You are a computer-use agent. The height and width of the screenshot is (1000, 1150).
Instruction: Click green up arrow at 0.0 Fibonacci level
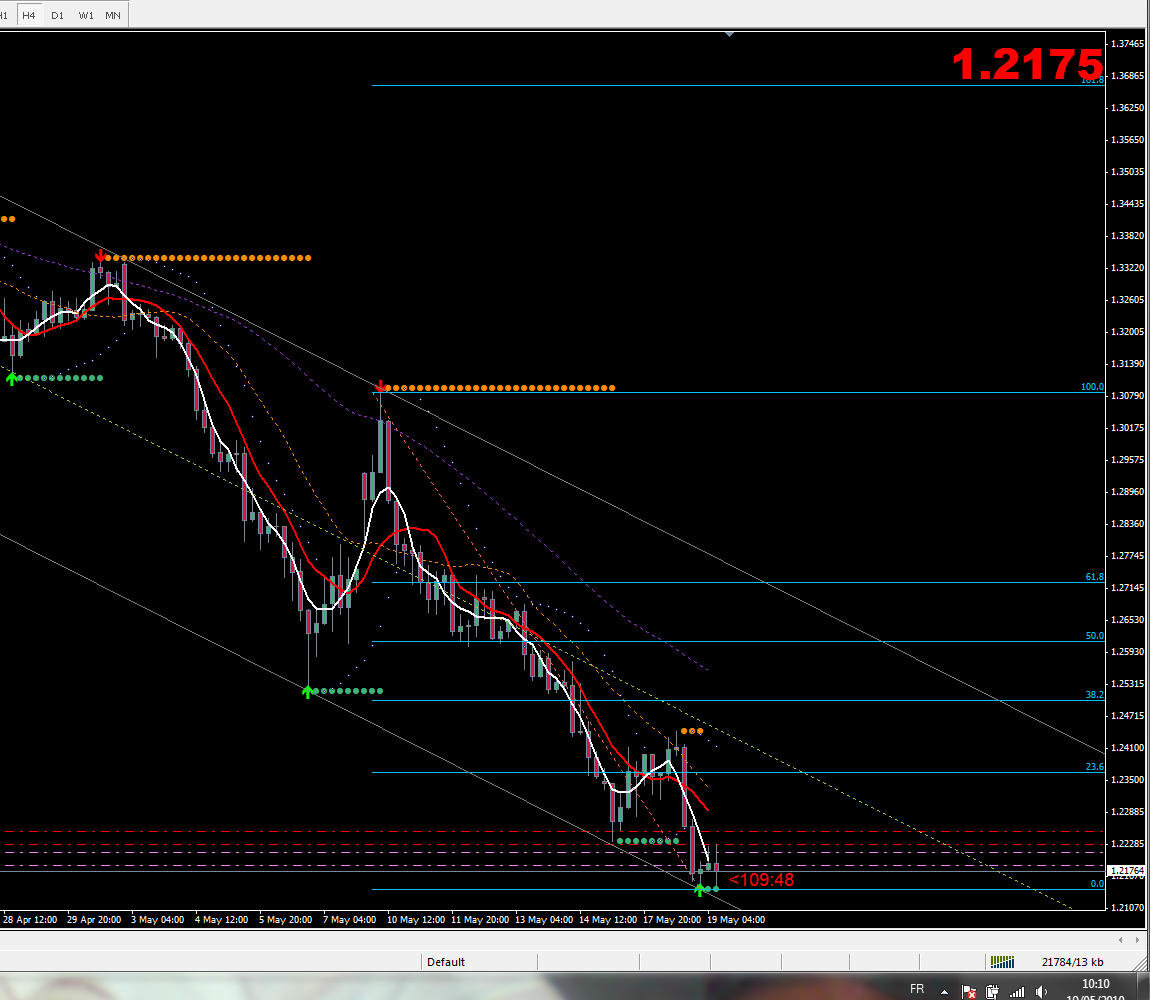tap(700, 890)
